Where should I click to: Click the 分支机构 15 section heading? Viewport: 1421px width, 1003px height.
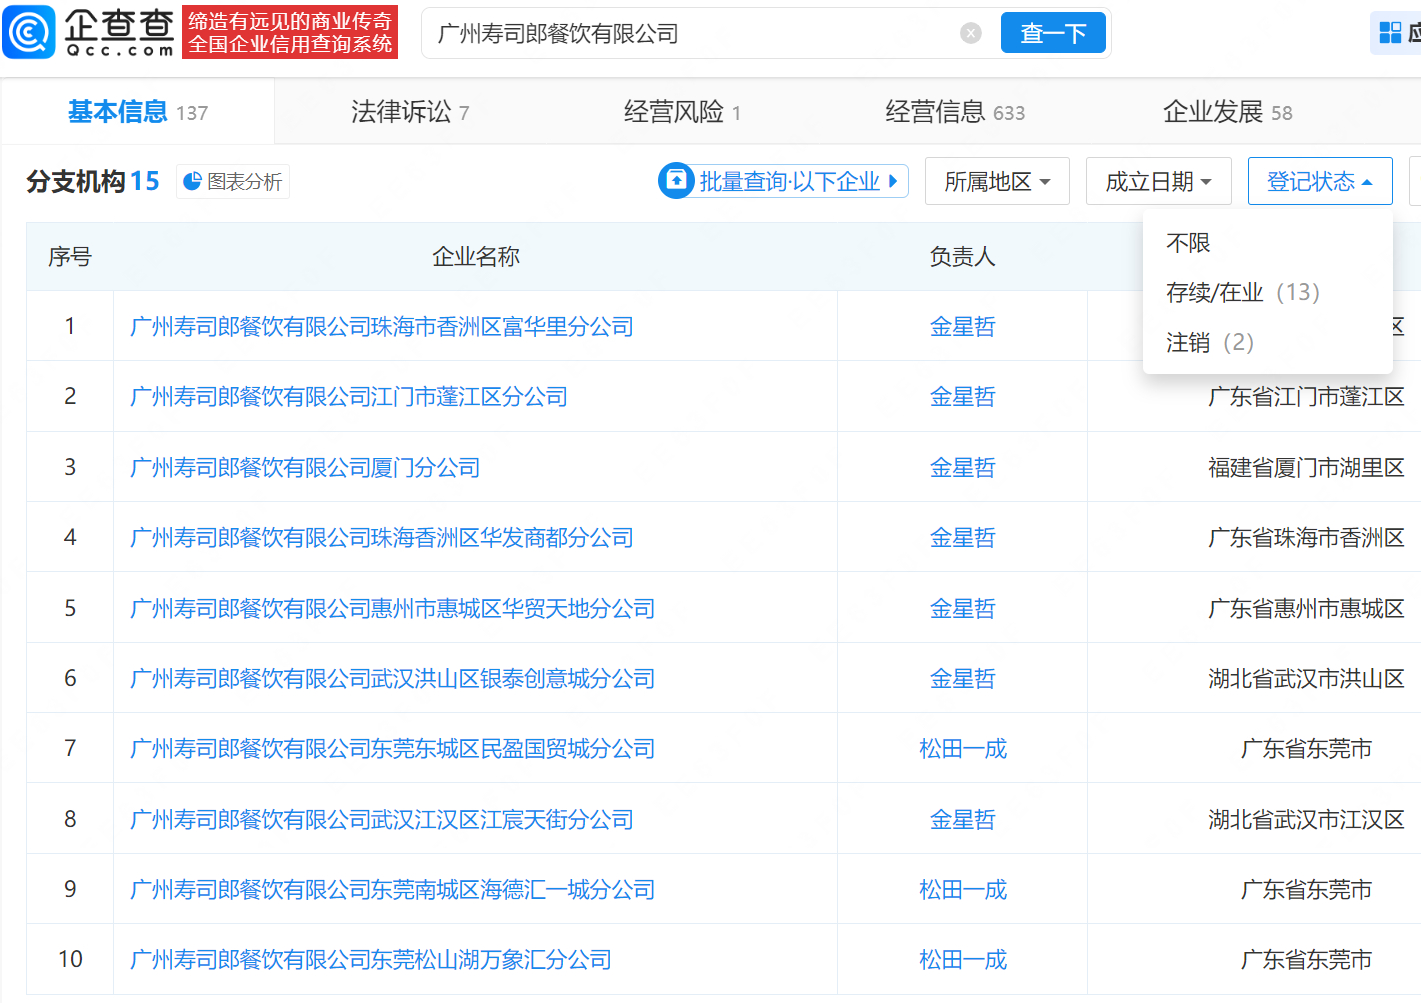pos(93,181)
